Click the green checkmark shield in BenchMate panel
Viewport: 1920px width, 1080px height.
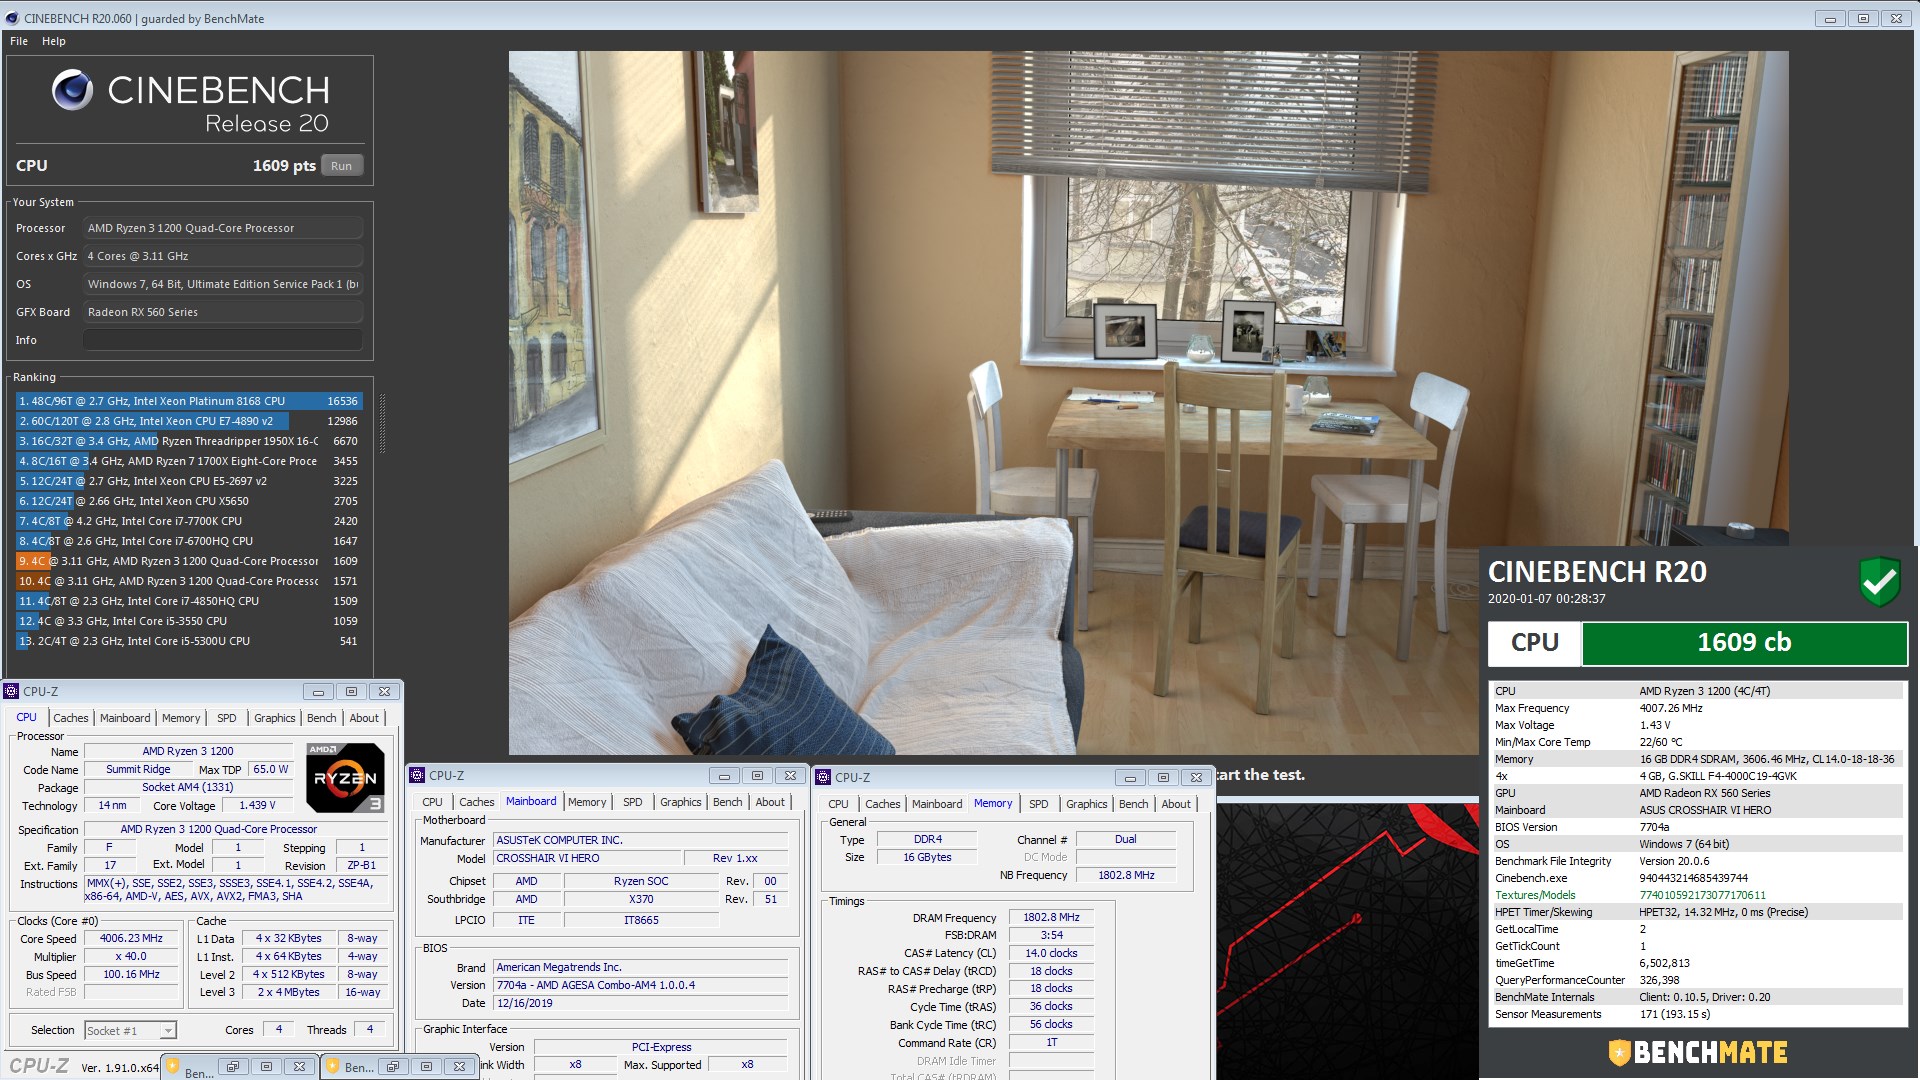(x=1879, y=581)
